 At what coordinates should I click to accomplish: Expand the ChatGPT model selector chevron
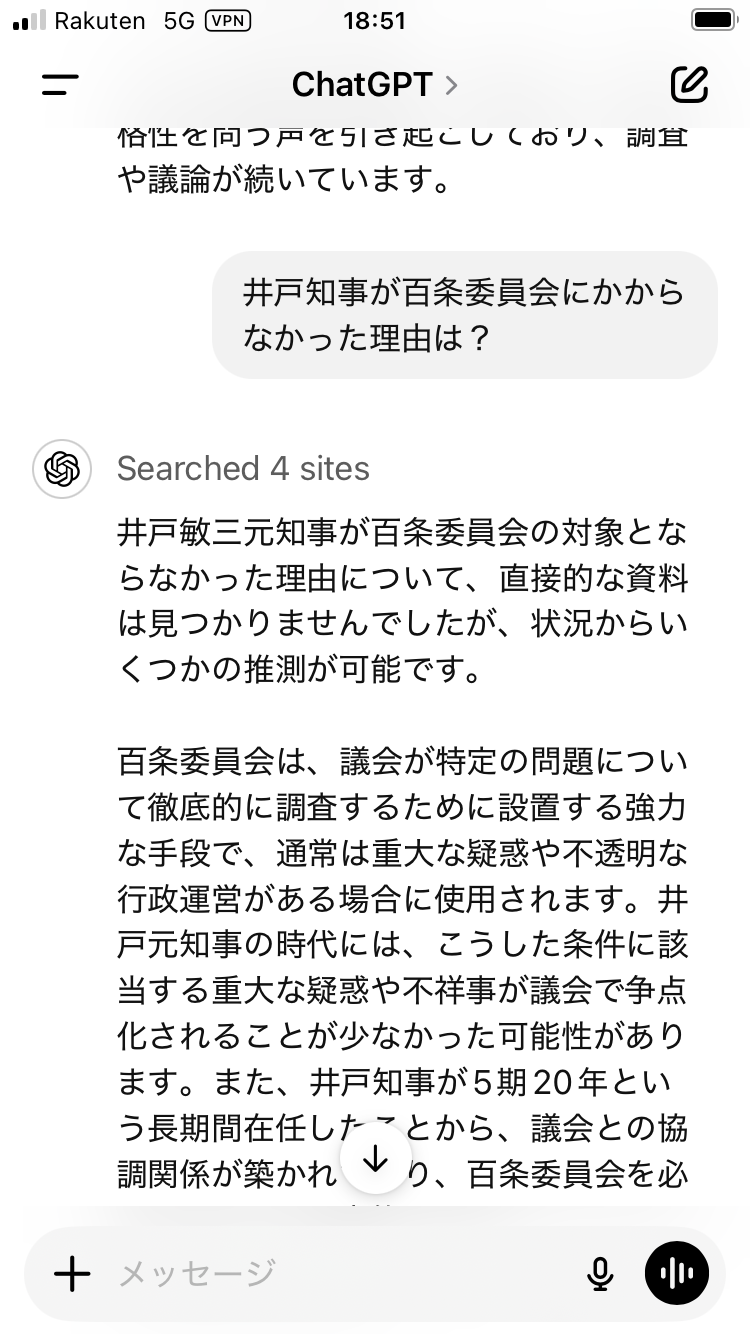tap(452, 85)
